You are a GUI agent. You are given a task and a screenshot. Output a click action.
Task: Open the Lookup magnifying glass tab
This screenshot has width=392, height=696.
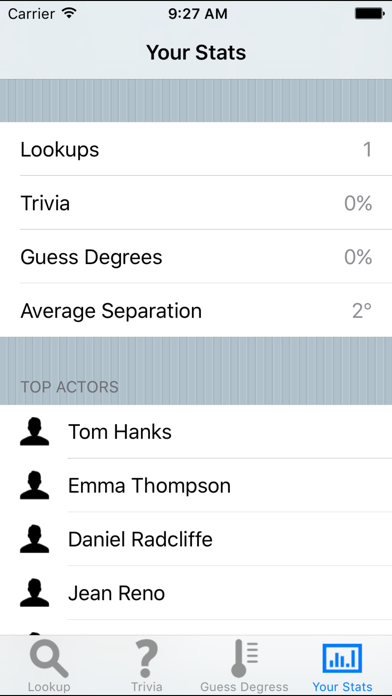[49, 660]
